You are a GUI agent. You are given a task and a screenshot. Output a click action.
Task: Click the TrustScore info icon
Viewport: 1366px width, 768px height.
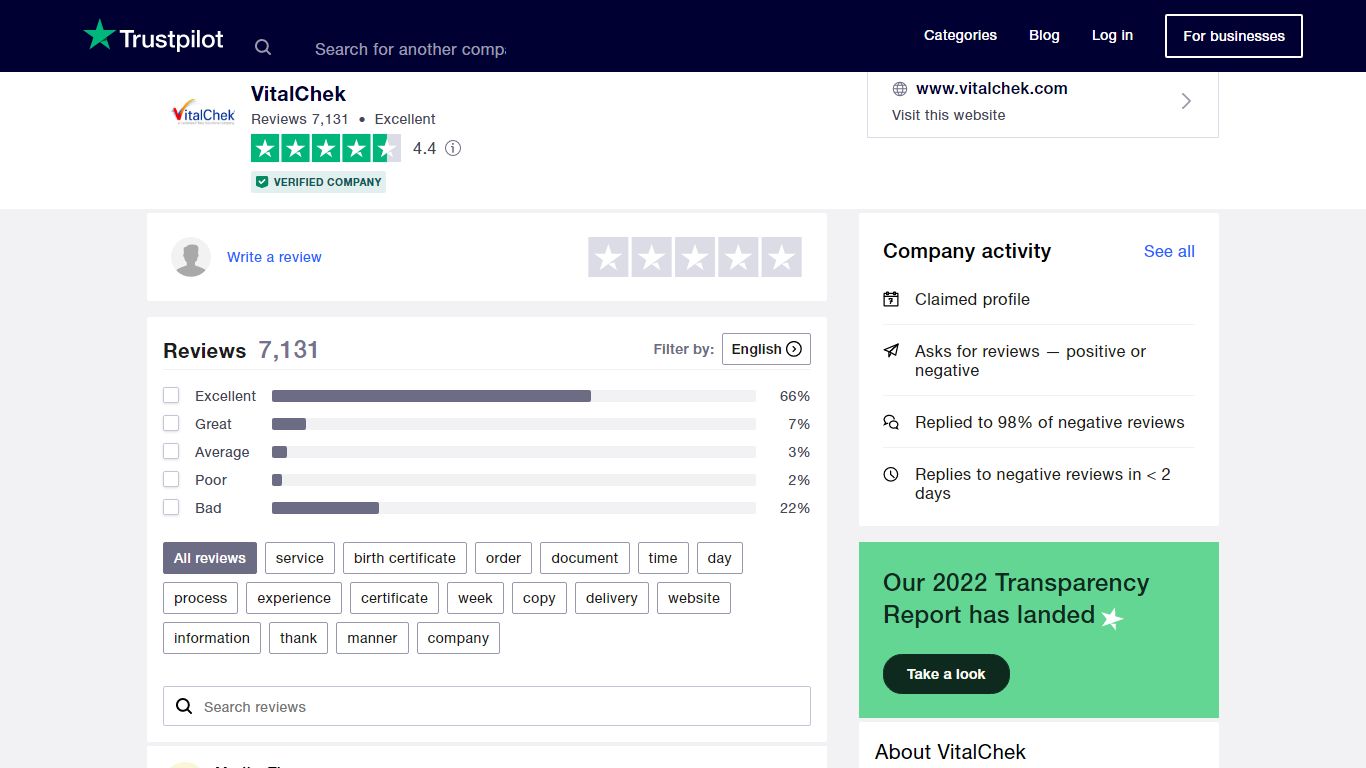[x=453, y=148]
